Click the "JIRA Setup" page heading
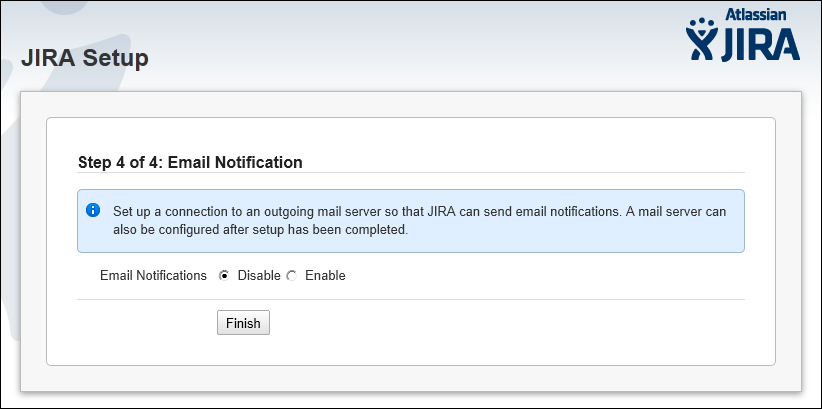Viewport: 822px width, 409px height. click(x=85, y=58)
